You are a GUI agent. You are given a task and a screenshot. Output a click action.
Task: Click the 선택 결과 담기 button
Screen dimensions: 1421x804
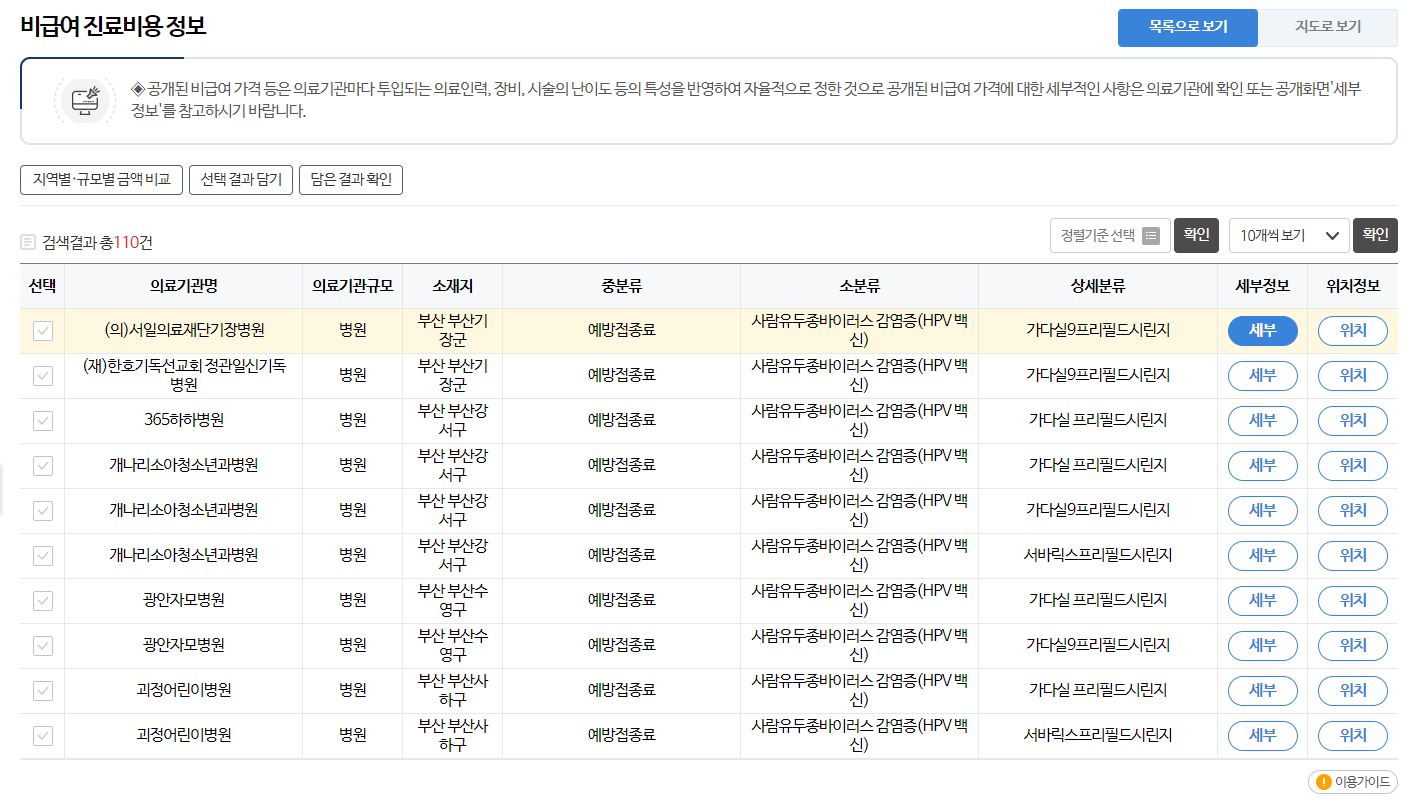(x=240, y=181)
